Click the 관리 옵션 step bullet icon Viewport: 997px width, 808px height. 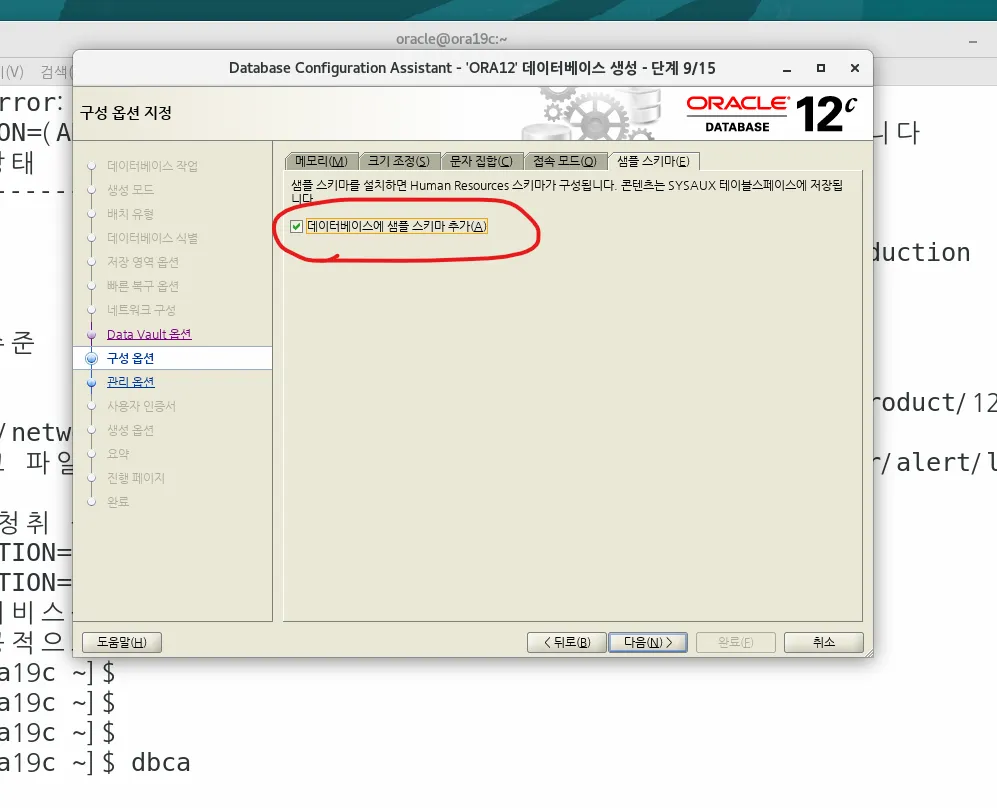point(92,383)
